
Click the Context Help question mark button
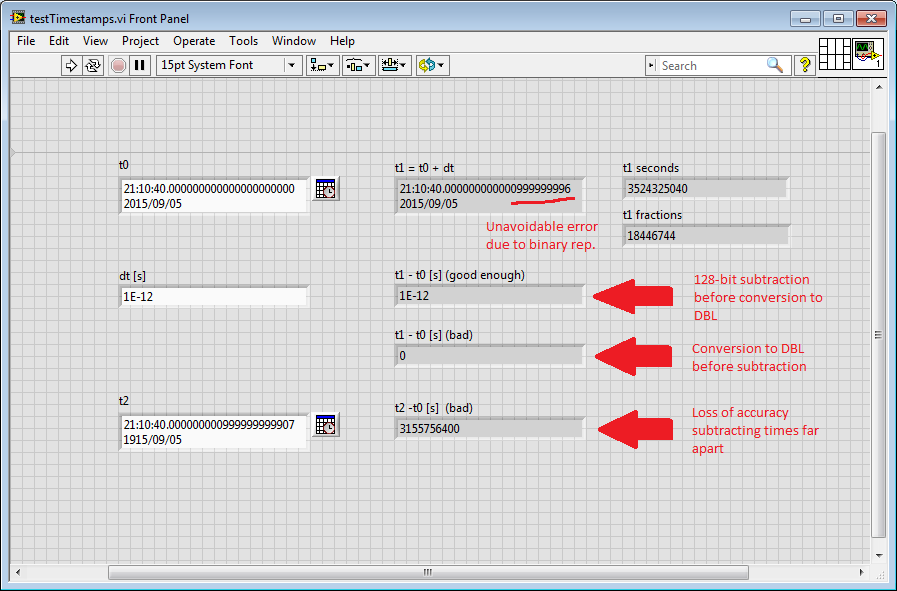(805, 65)
